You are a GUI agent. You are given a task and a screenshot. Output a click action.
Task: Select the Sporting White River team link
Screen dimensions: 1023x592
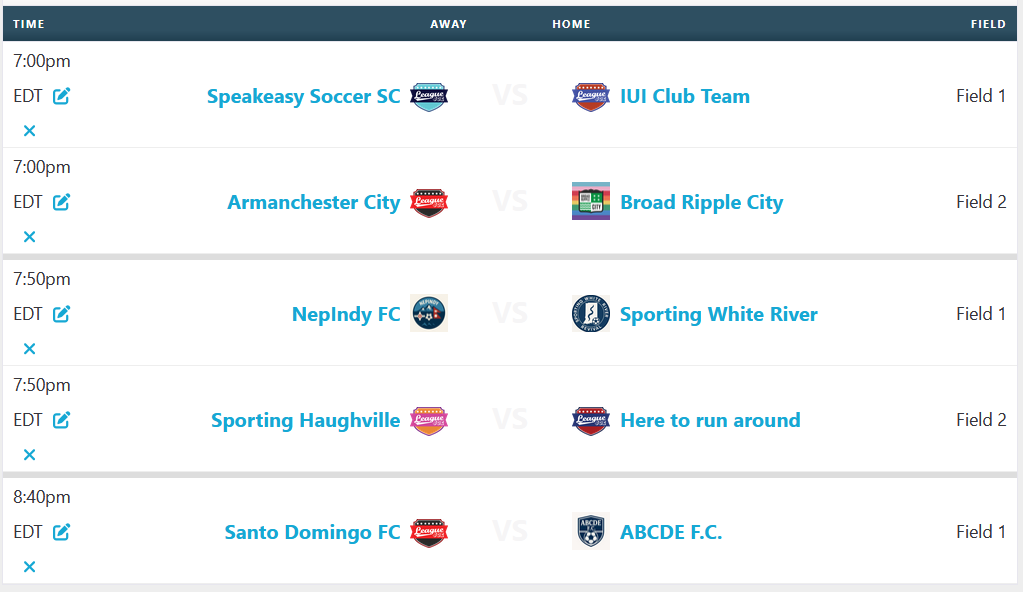coord(718,314)
